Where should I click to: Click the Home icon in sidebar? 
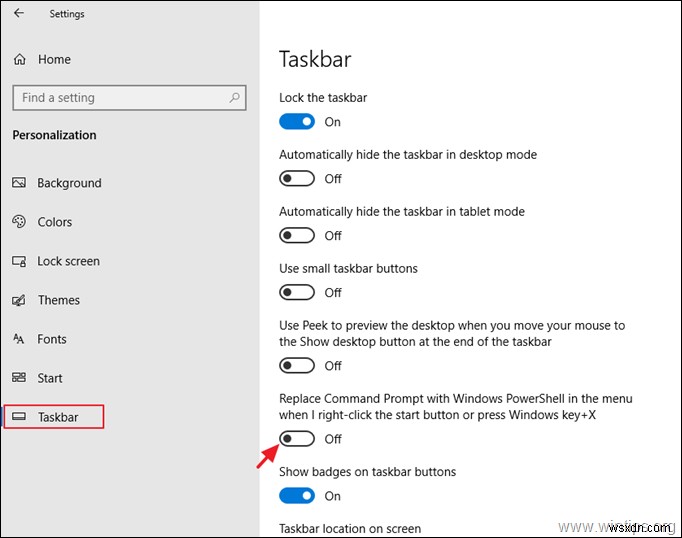tap(20, 60)
